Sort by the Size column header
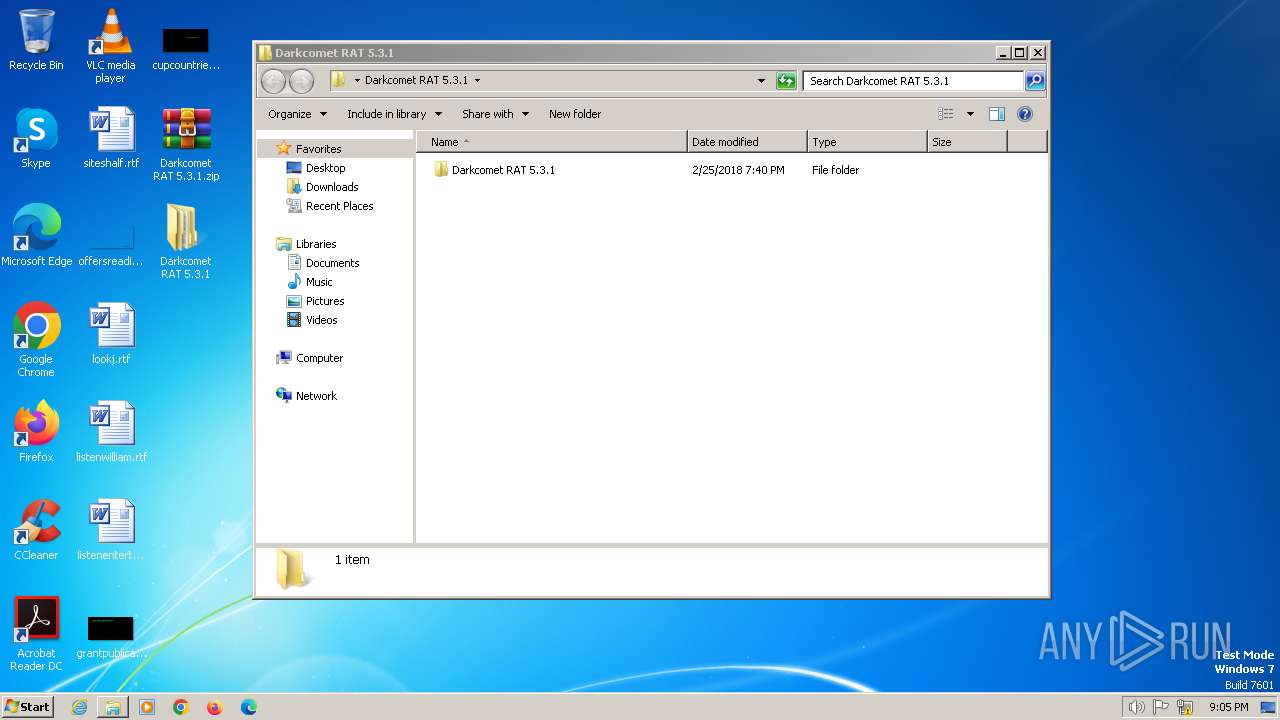 point(967,142)
